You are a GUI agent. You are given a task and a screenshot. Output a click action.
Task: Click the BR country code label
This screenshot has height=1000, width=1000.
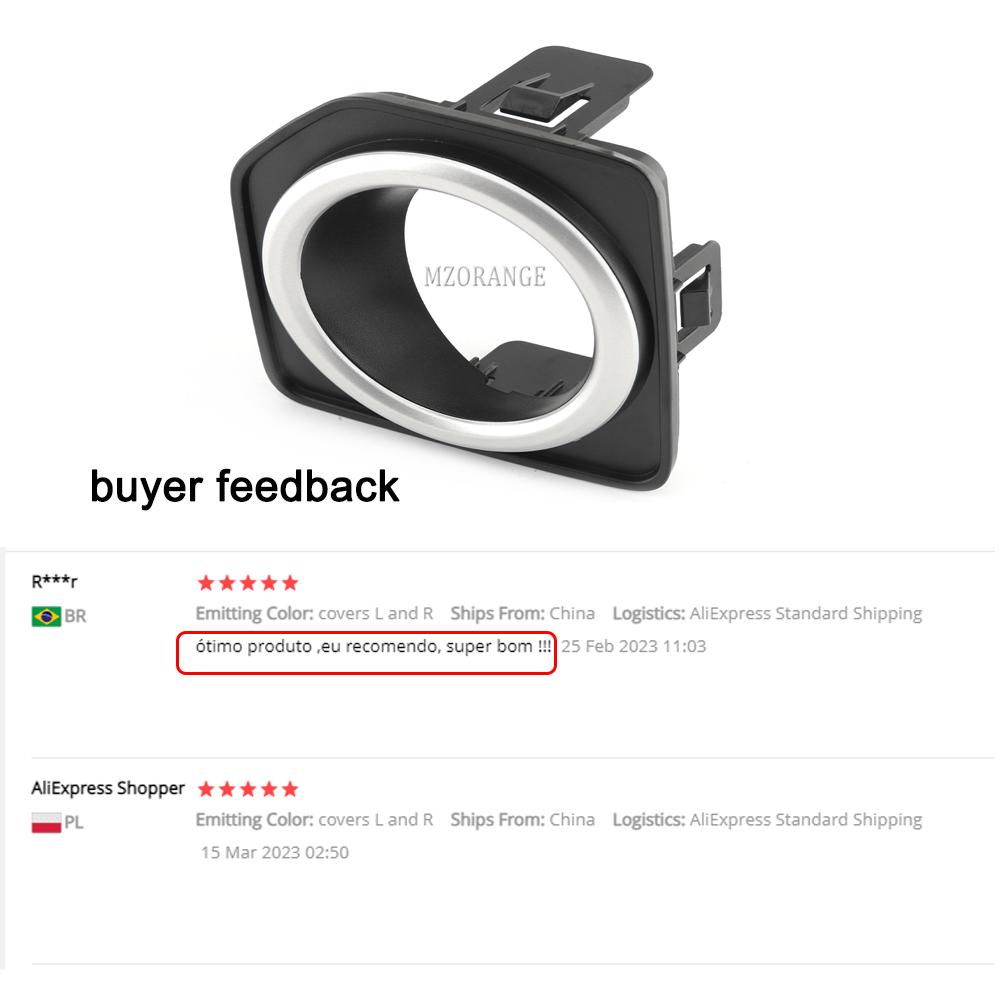75,616
